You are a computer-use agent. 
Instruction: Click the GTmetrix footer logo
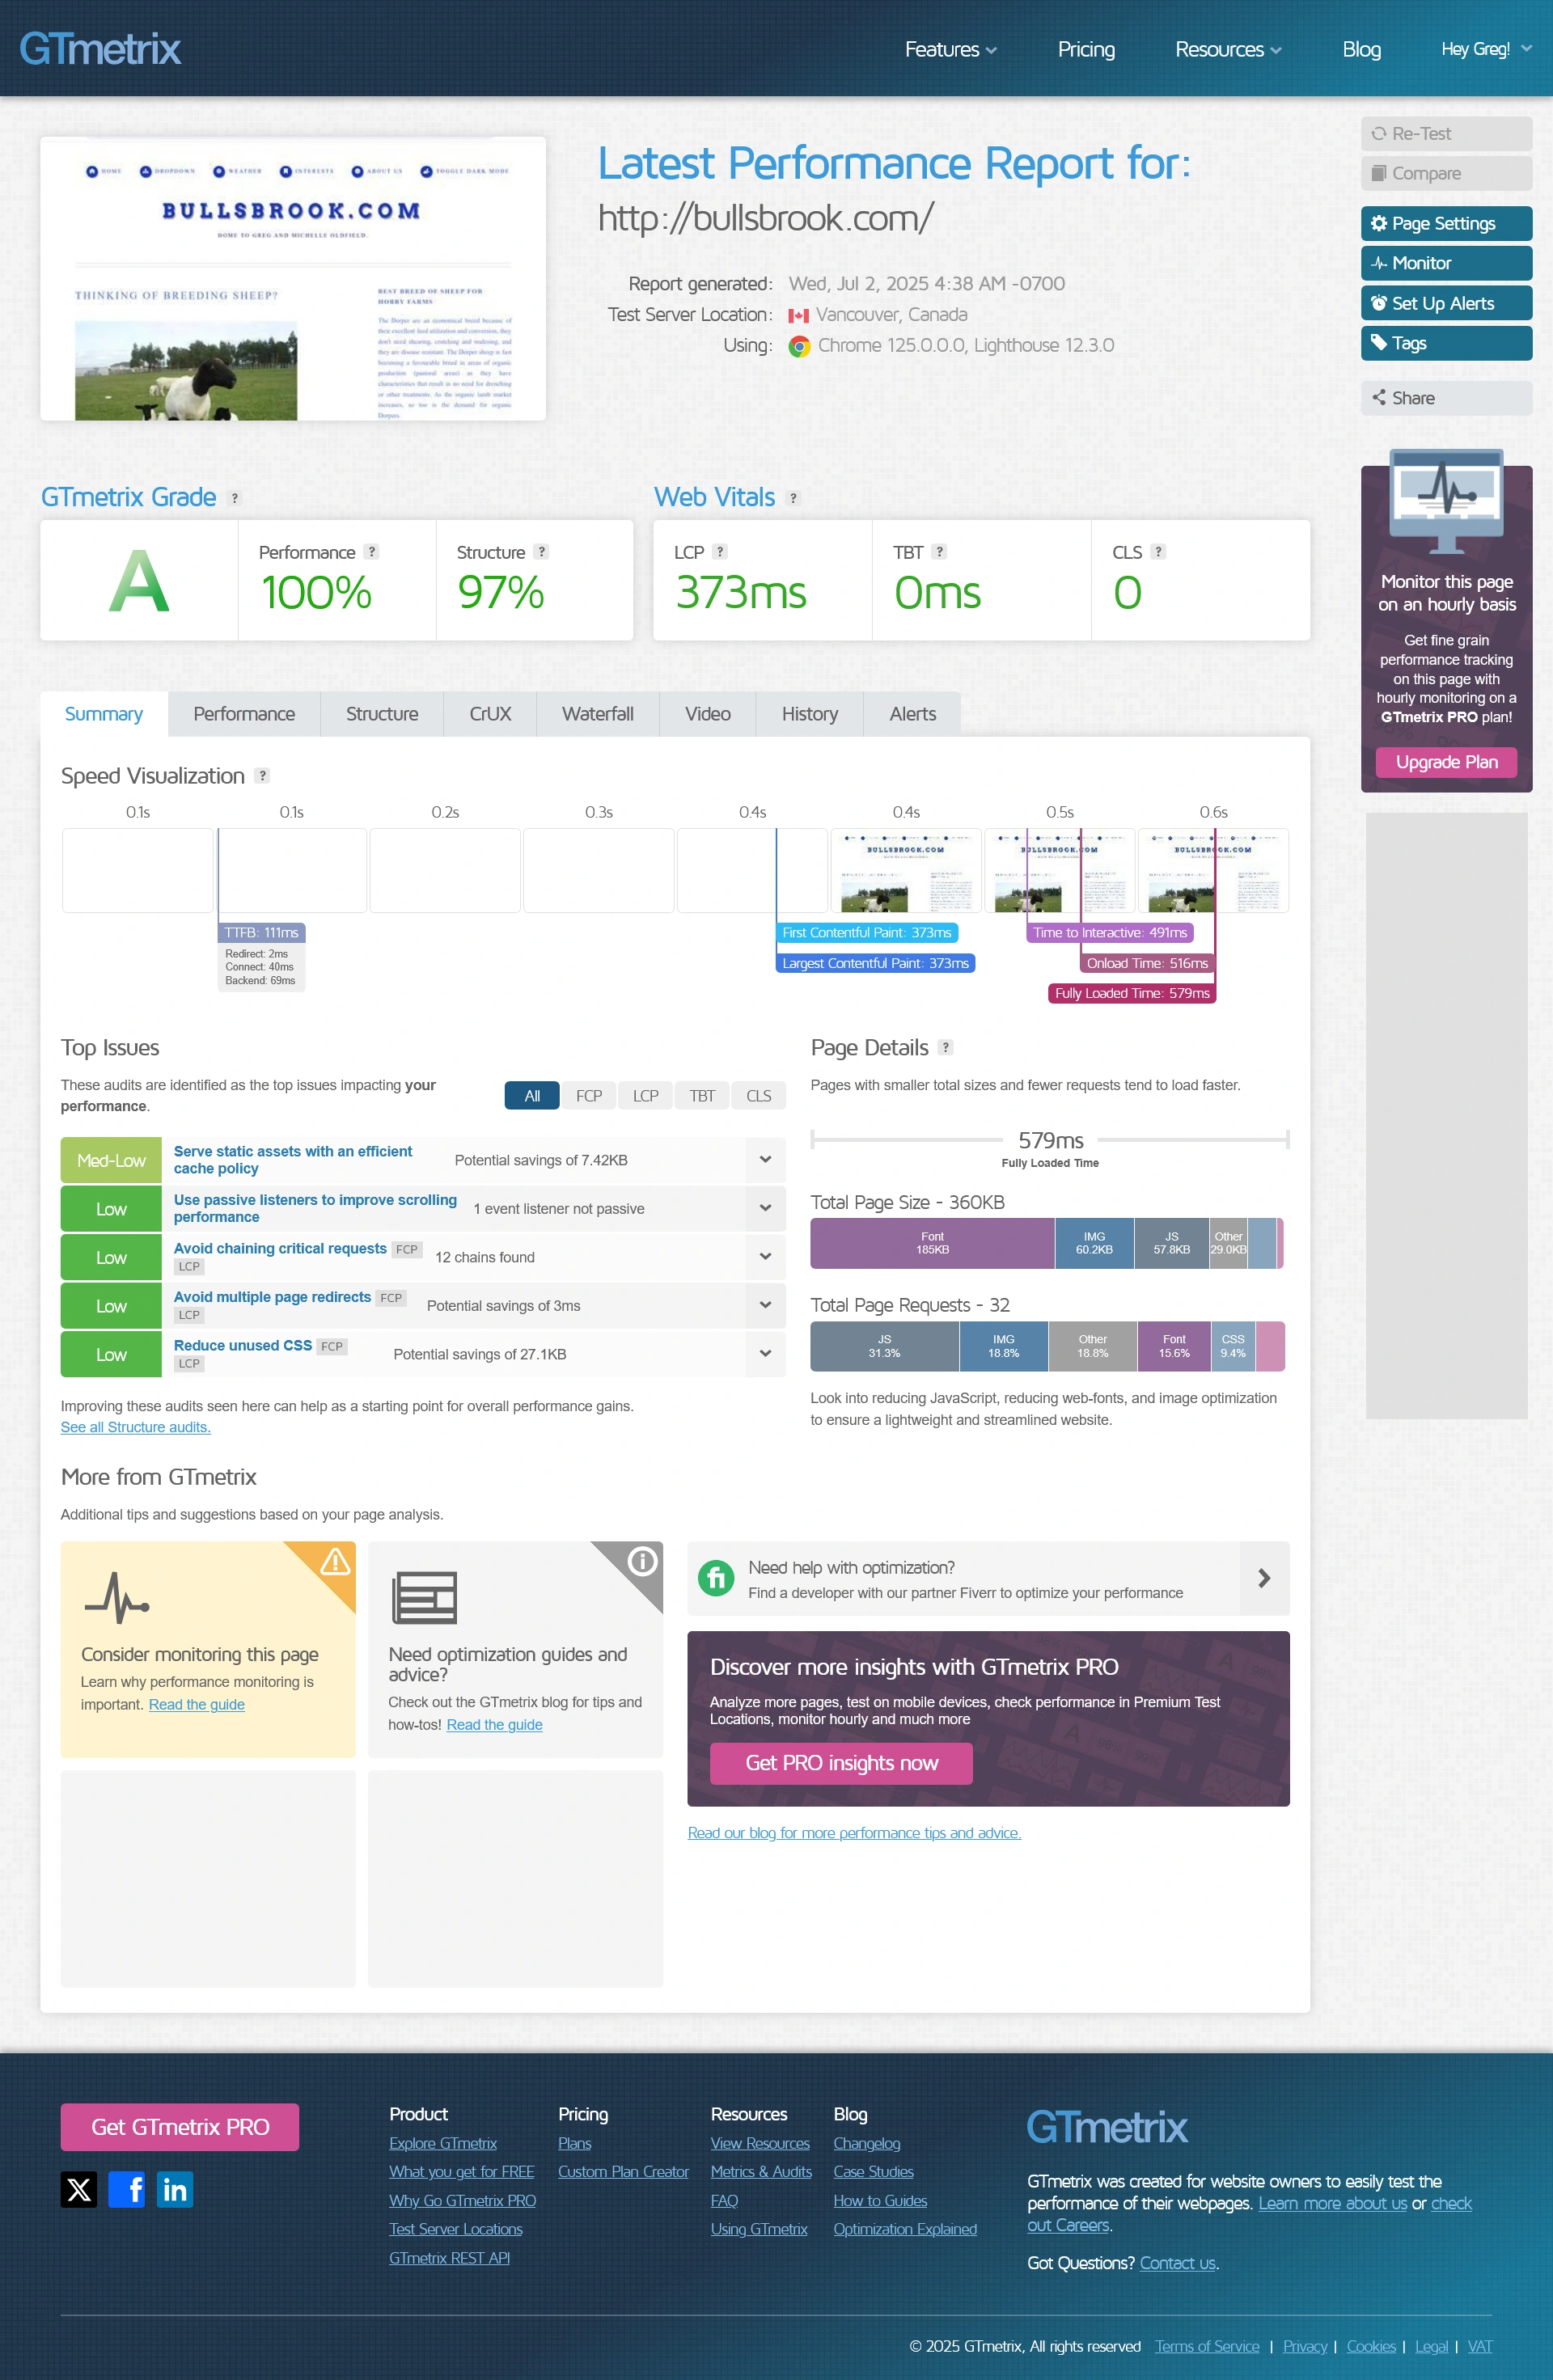point(1107,2127)
